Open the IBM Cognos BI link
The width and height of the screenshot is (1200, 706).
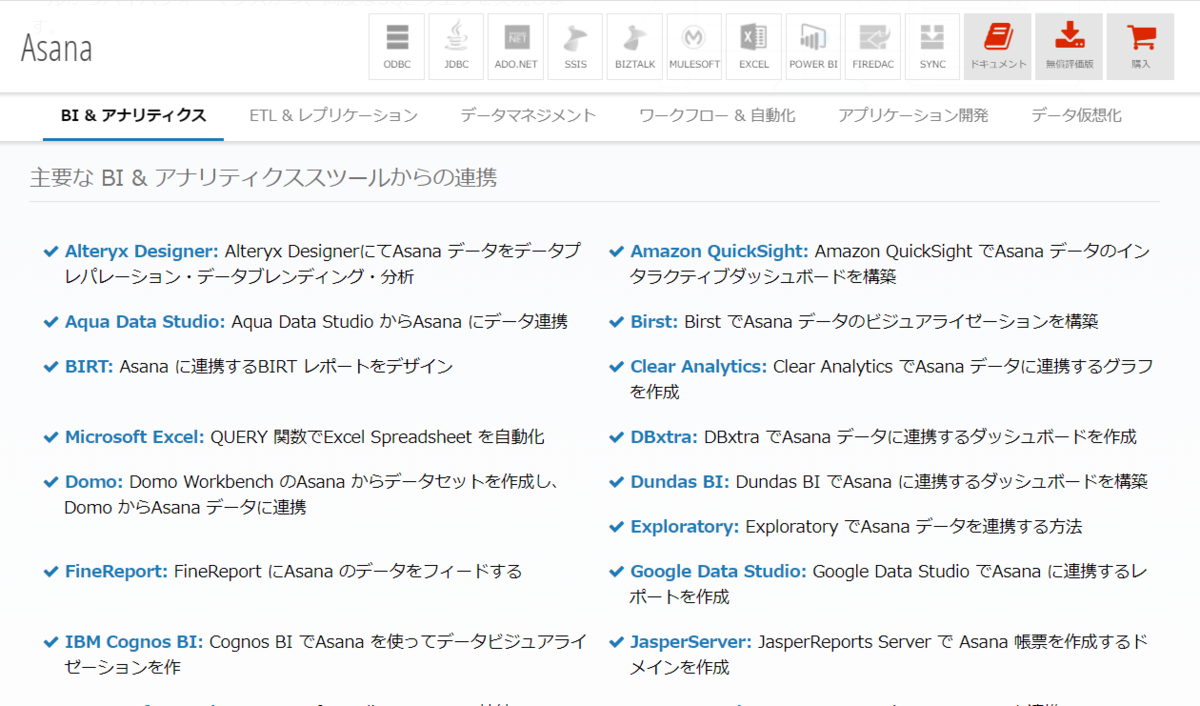(x=134, y=642)
